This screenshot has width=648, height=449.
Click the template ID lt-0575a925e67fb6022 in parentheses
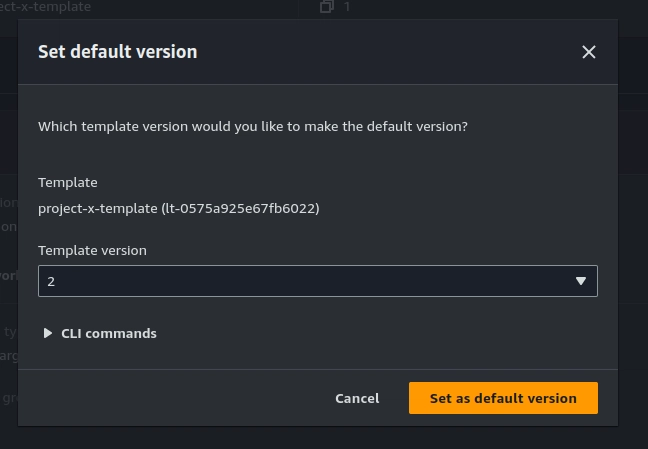coord(240,208)
